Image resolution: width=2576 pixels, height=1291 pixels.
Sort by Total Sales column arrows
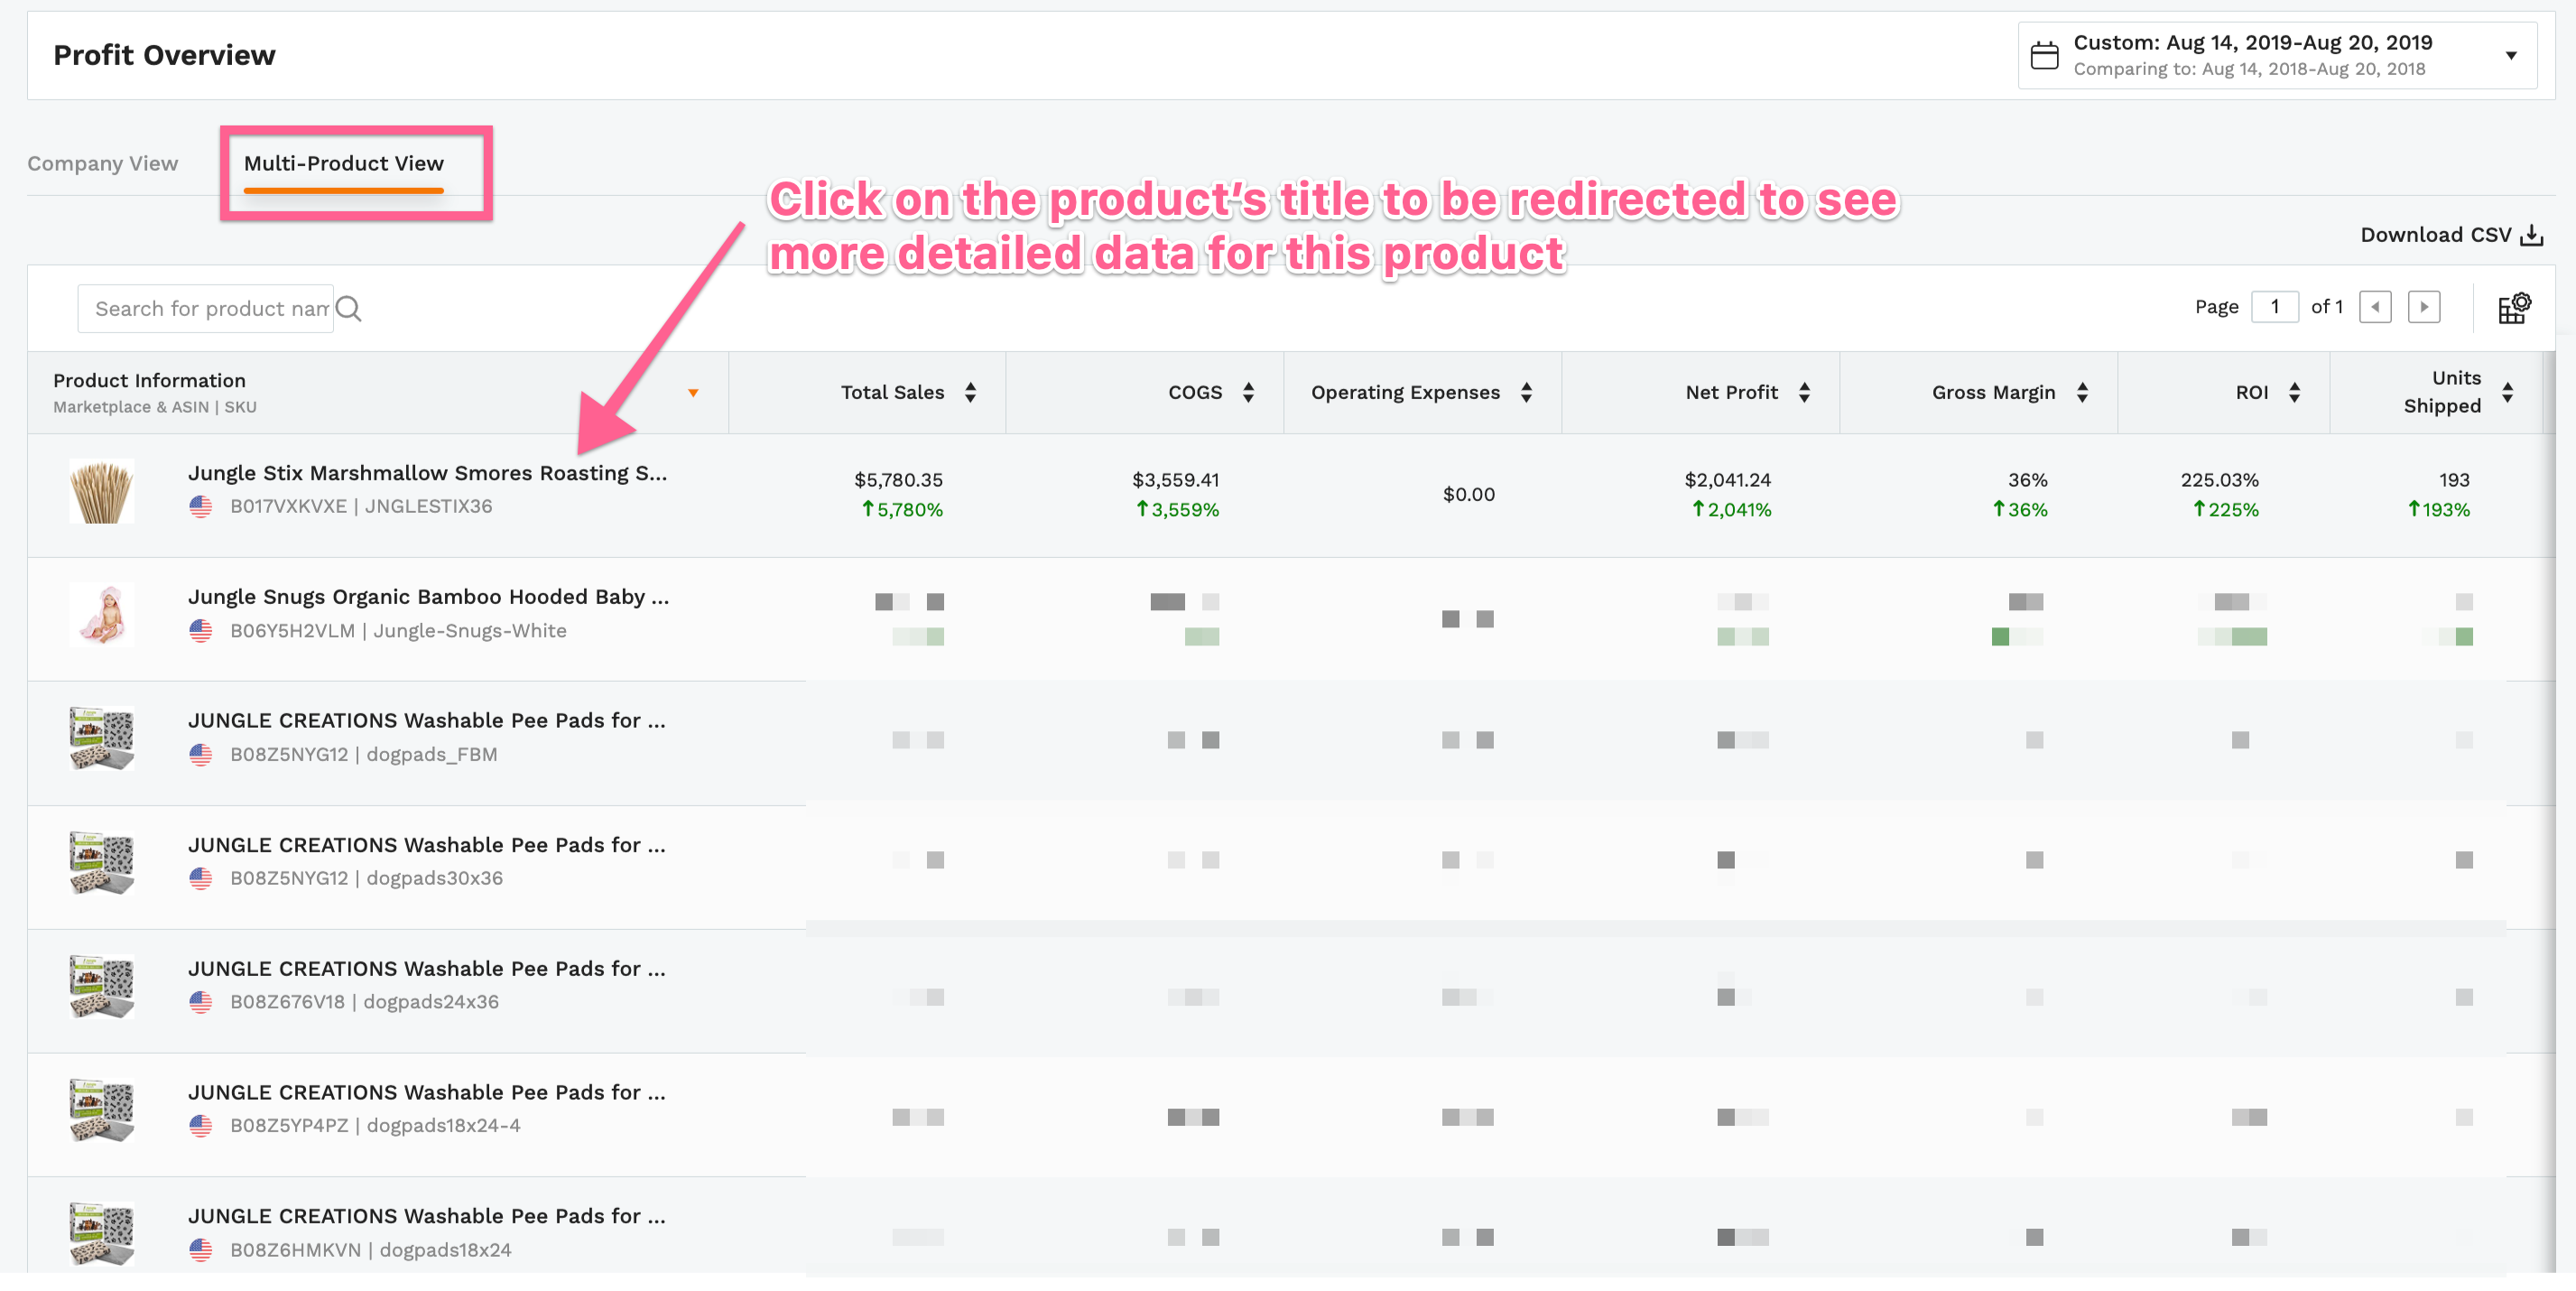(x=970, y=392)
